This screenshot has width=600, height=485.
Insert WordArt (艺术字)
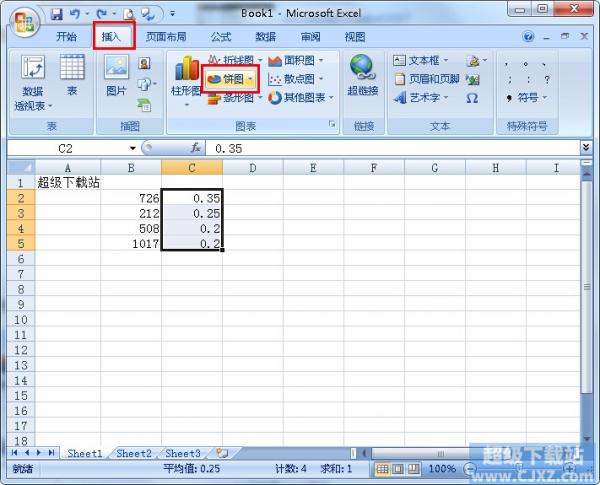421,98
